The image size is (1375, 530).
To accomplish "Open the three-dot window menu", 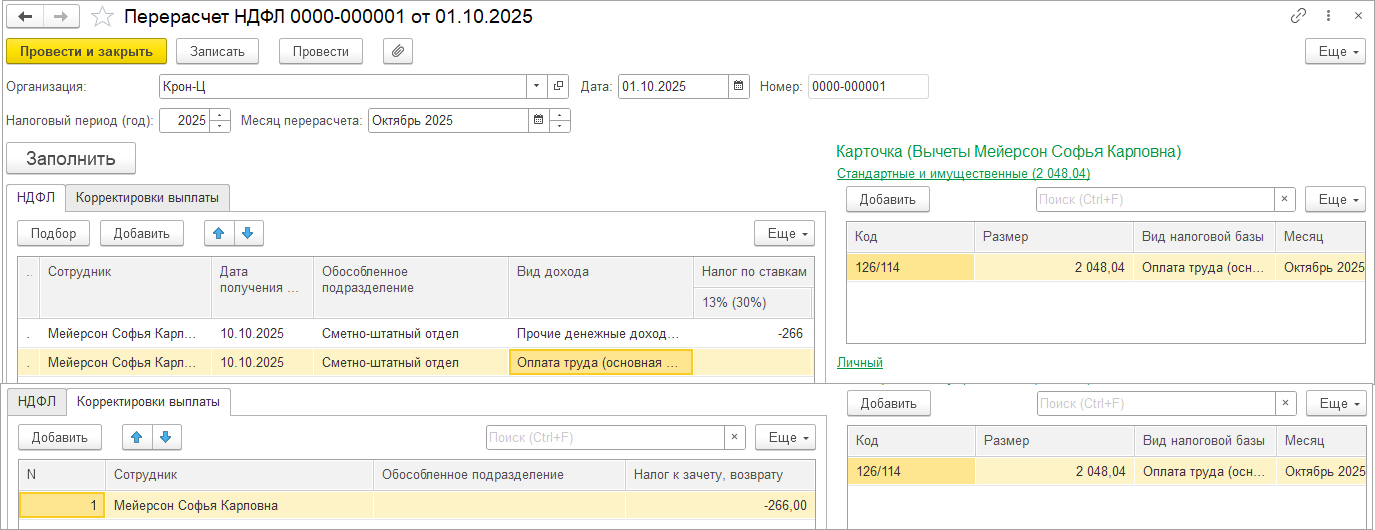I will (x=1328, y=16).
